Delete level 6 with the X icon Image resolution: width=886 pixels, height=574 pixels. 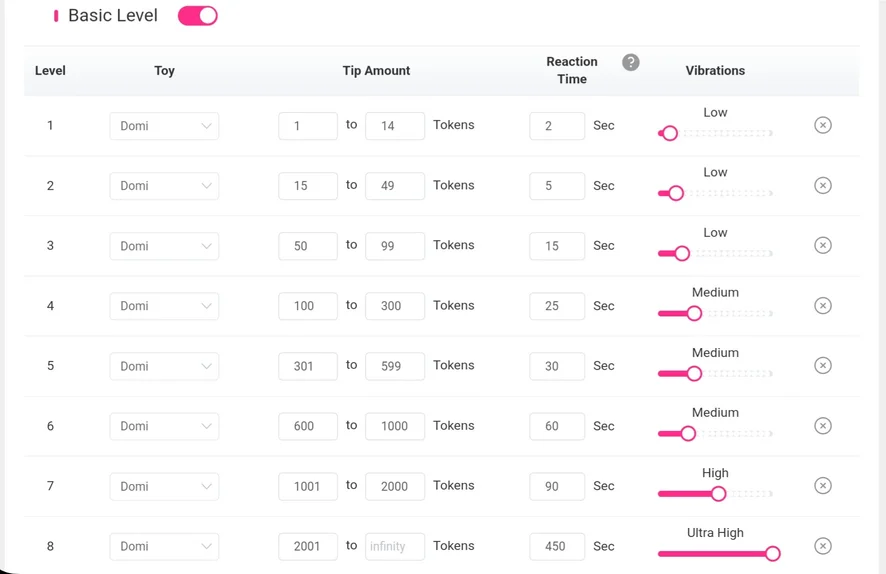(x=822, y=425)
